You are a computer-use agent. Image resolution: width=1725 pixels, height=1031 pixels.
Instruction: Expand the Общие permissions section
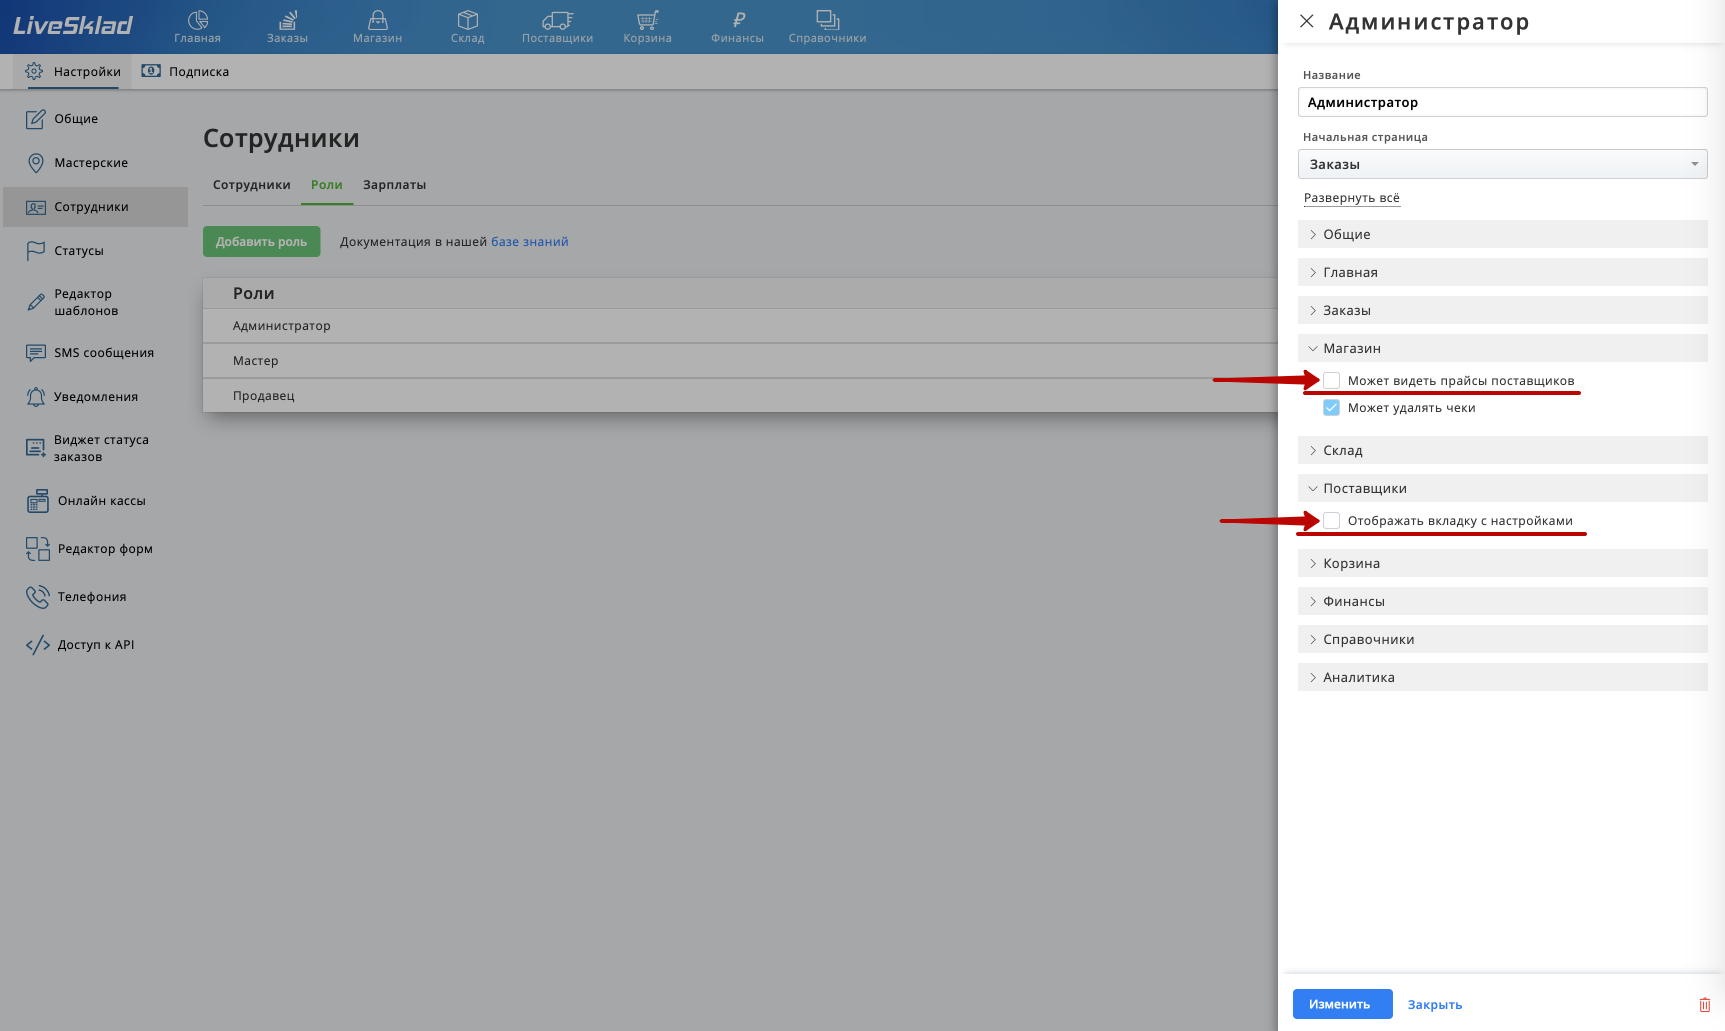point(1503,234)
